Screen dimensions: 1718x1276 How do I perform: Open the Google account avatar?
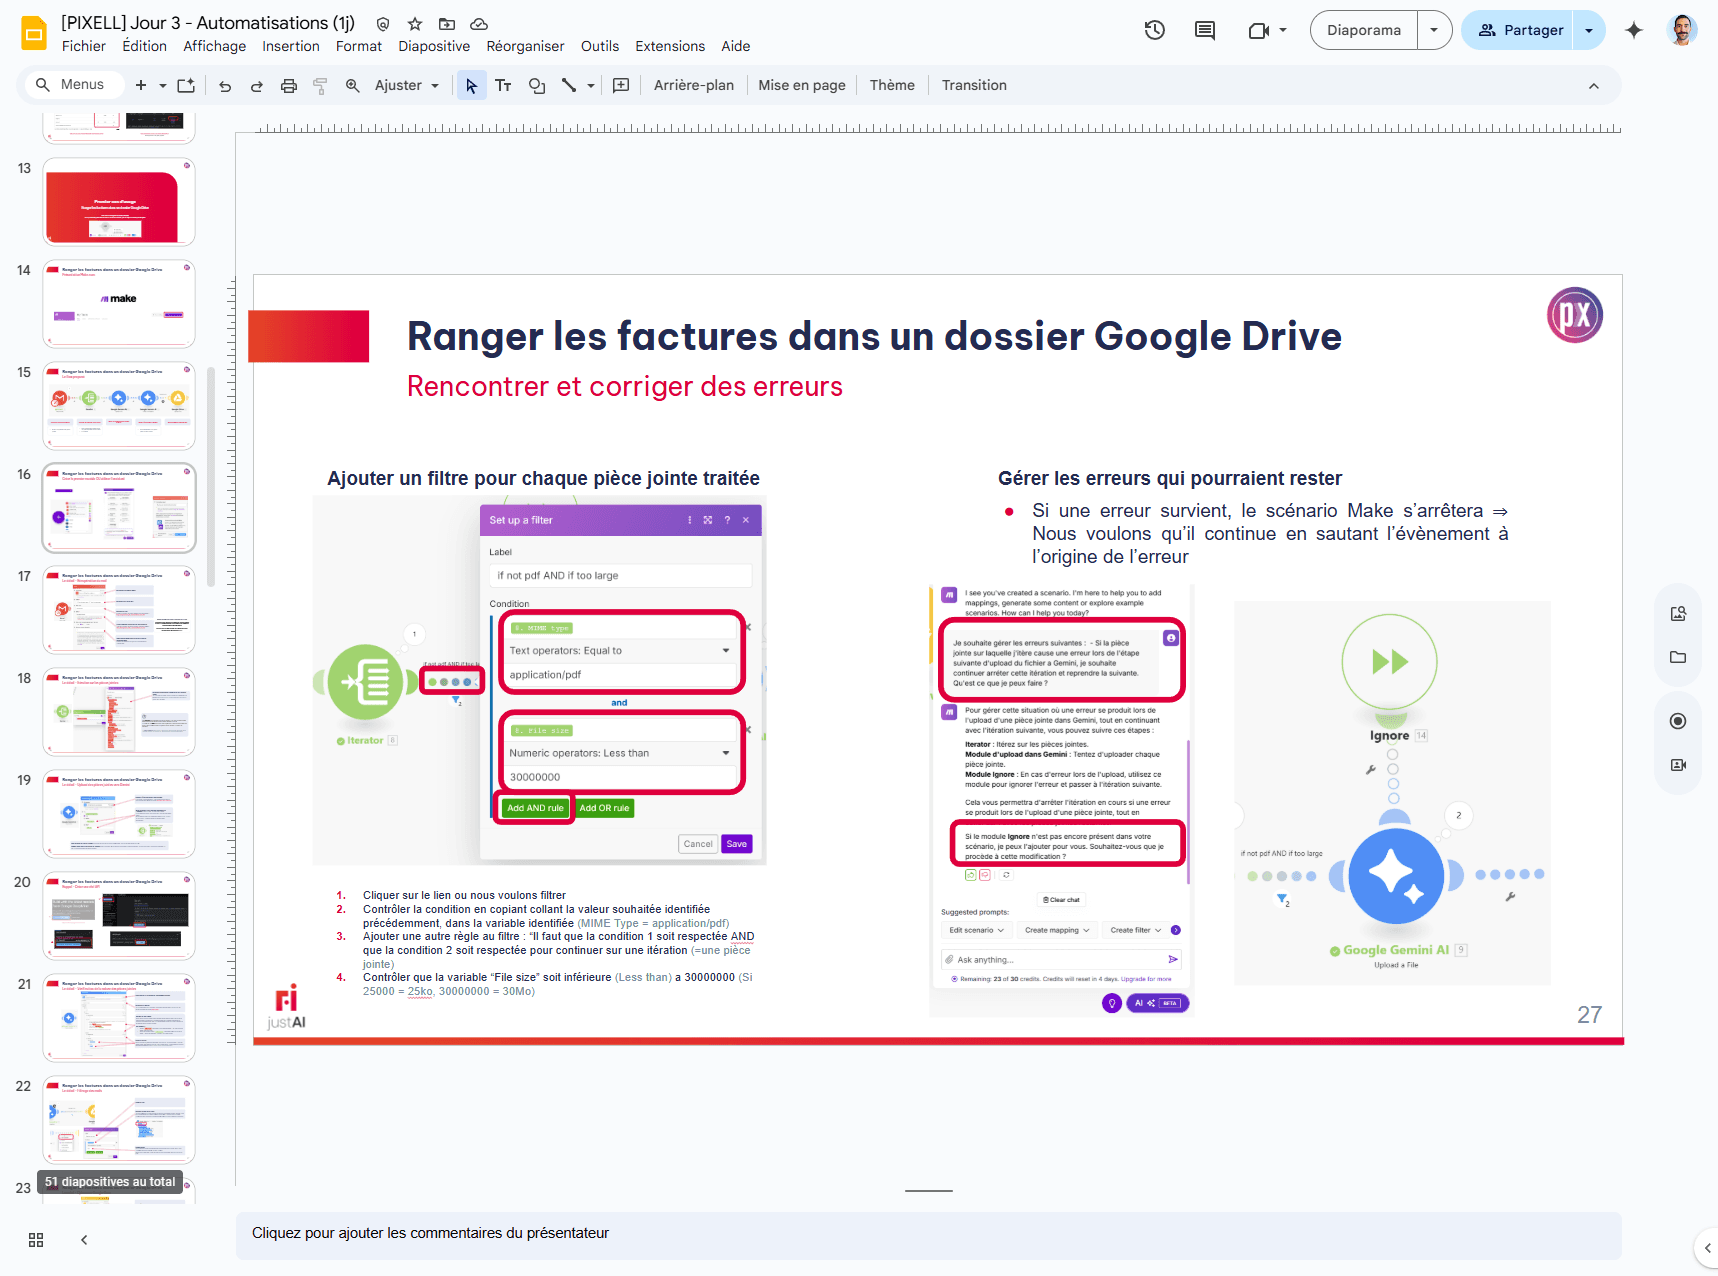(1682, 30)
